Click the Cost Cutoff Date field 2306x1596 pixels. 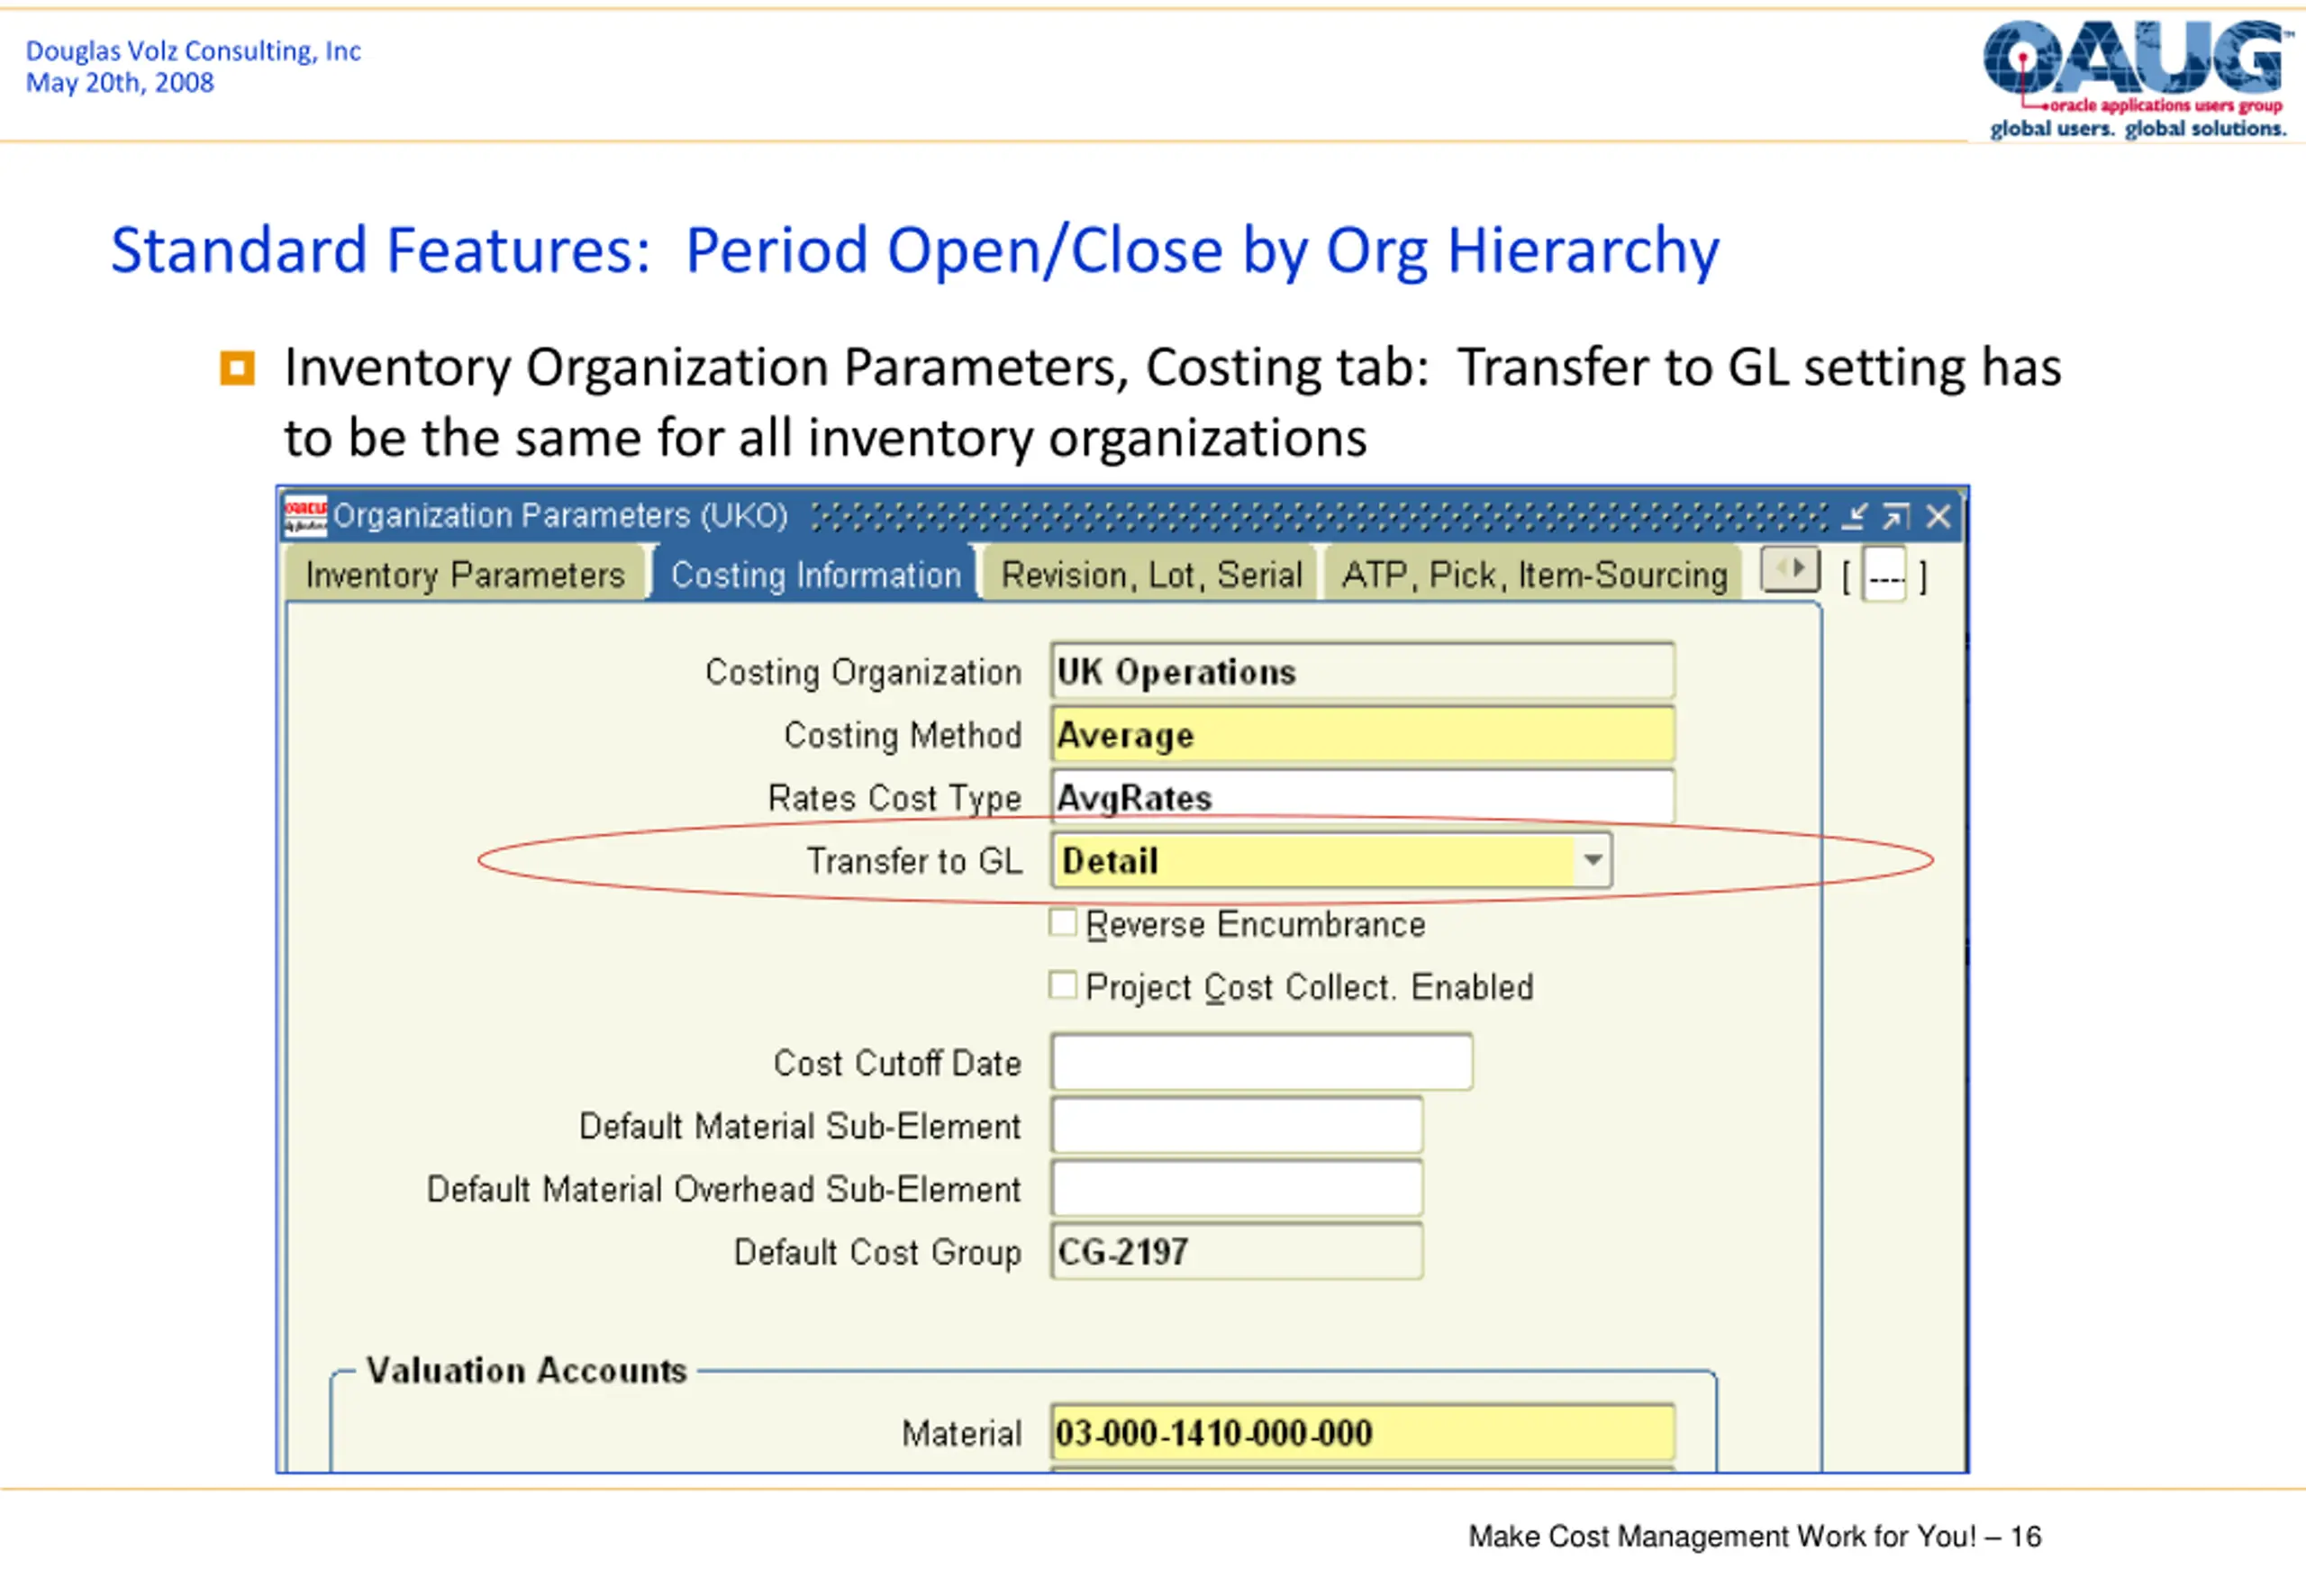tap(1262, 1062)
